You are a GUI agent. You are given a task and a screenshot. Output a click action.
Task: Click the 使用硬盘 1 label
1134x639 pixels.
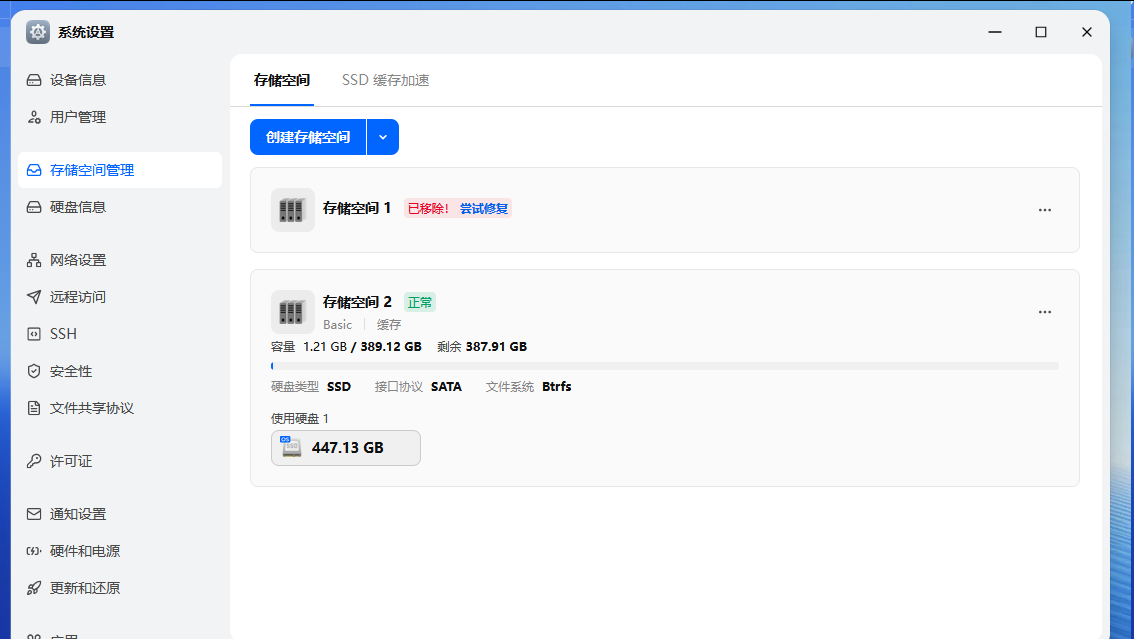(x=299, y=419)
